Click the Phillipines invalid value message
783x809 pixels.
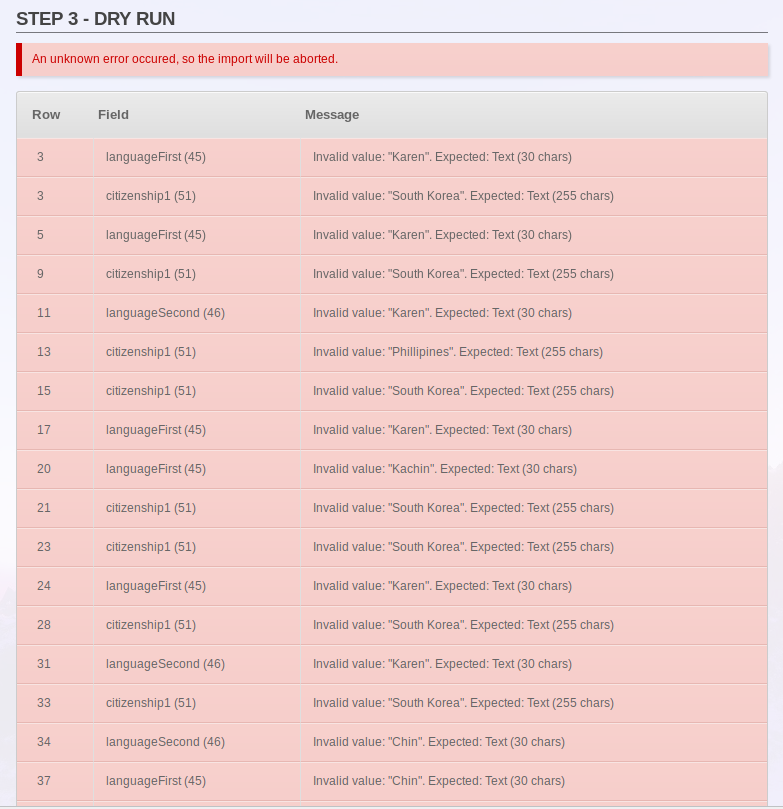(x=458, y=352)
